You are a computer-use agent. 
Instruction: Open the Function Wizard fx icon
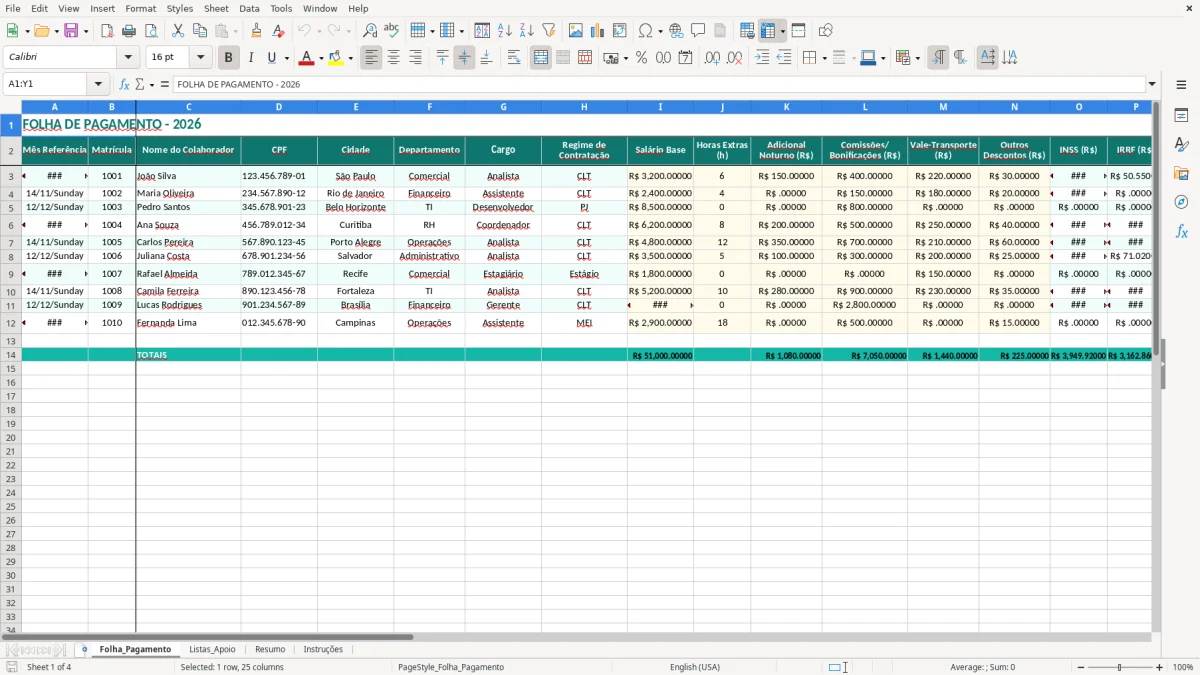click(124, 84)
